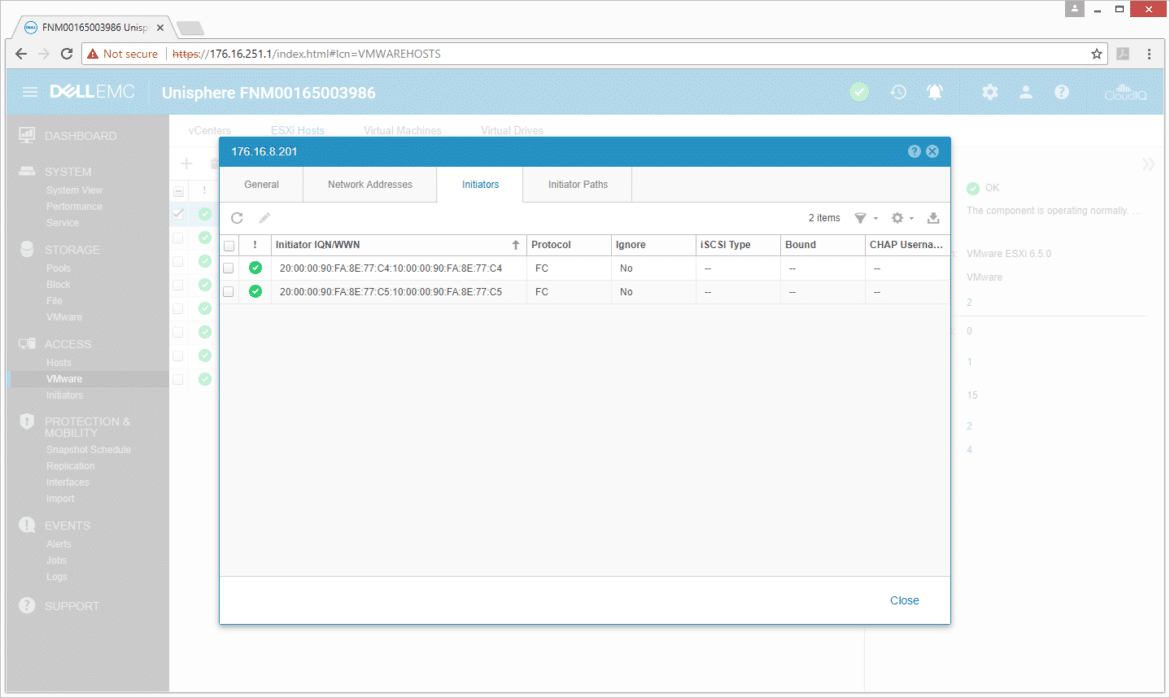
Task: Switch to the General tab
Action: tap(261, 184)
